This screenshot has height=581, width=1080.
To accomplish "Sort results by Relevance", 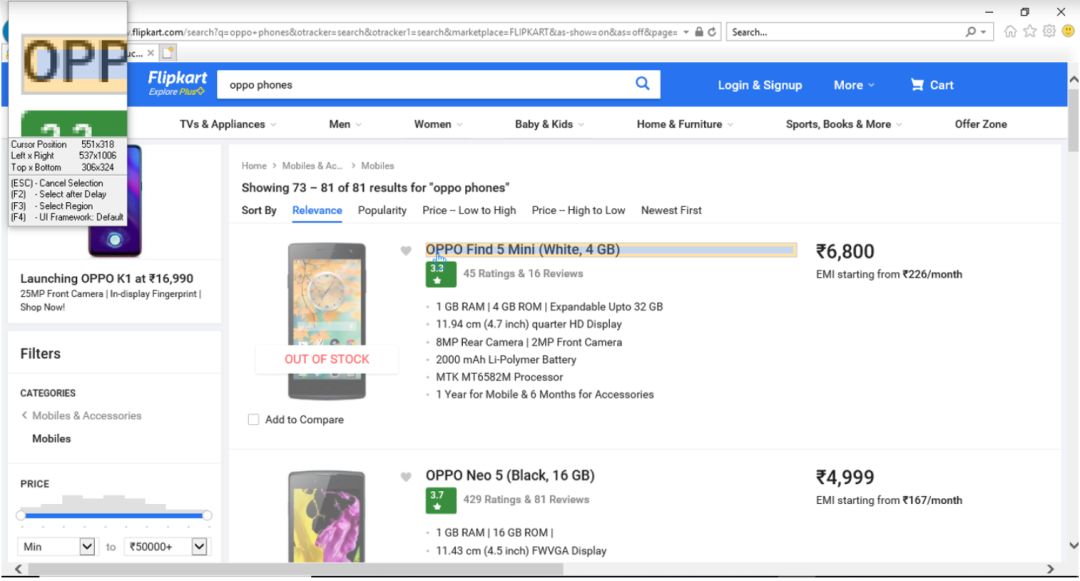I will click(317, 210).
